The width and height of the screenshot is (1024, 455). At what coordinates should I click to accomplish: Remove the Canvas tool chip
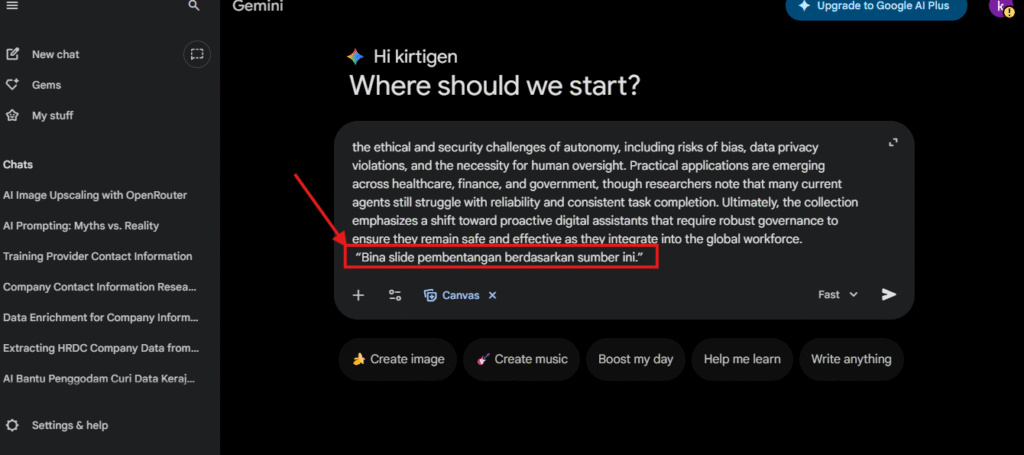492,295
